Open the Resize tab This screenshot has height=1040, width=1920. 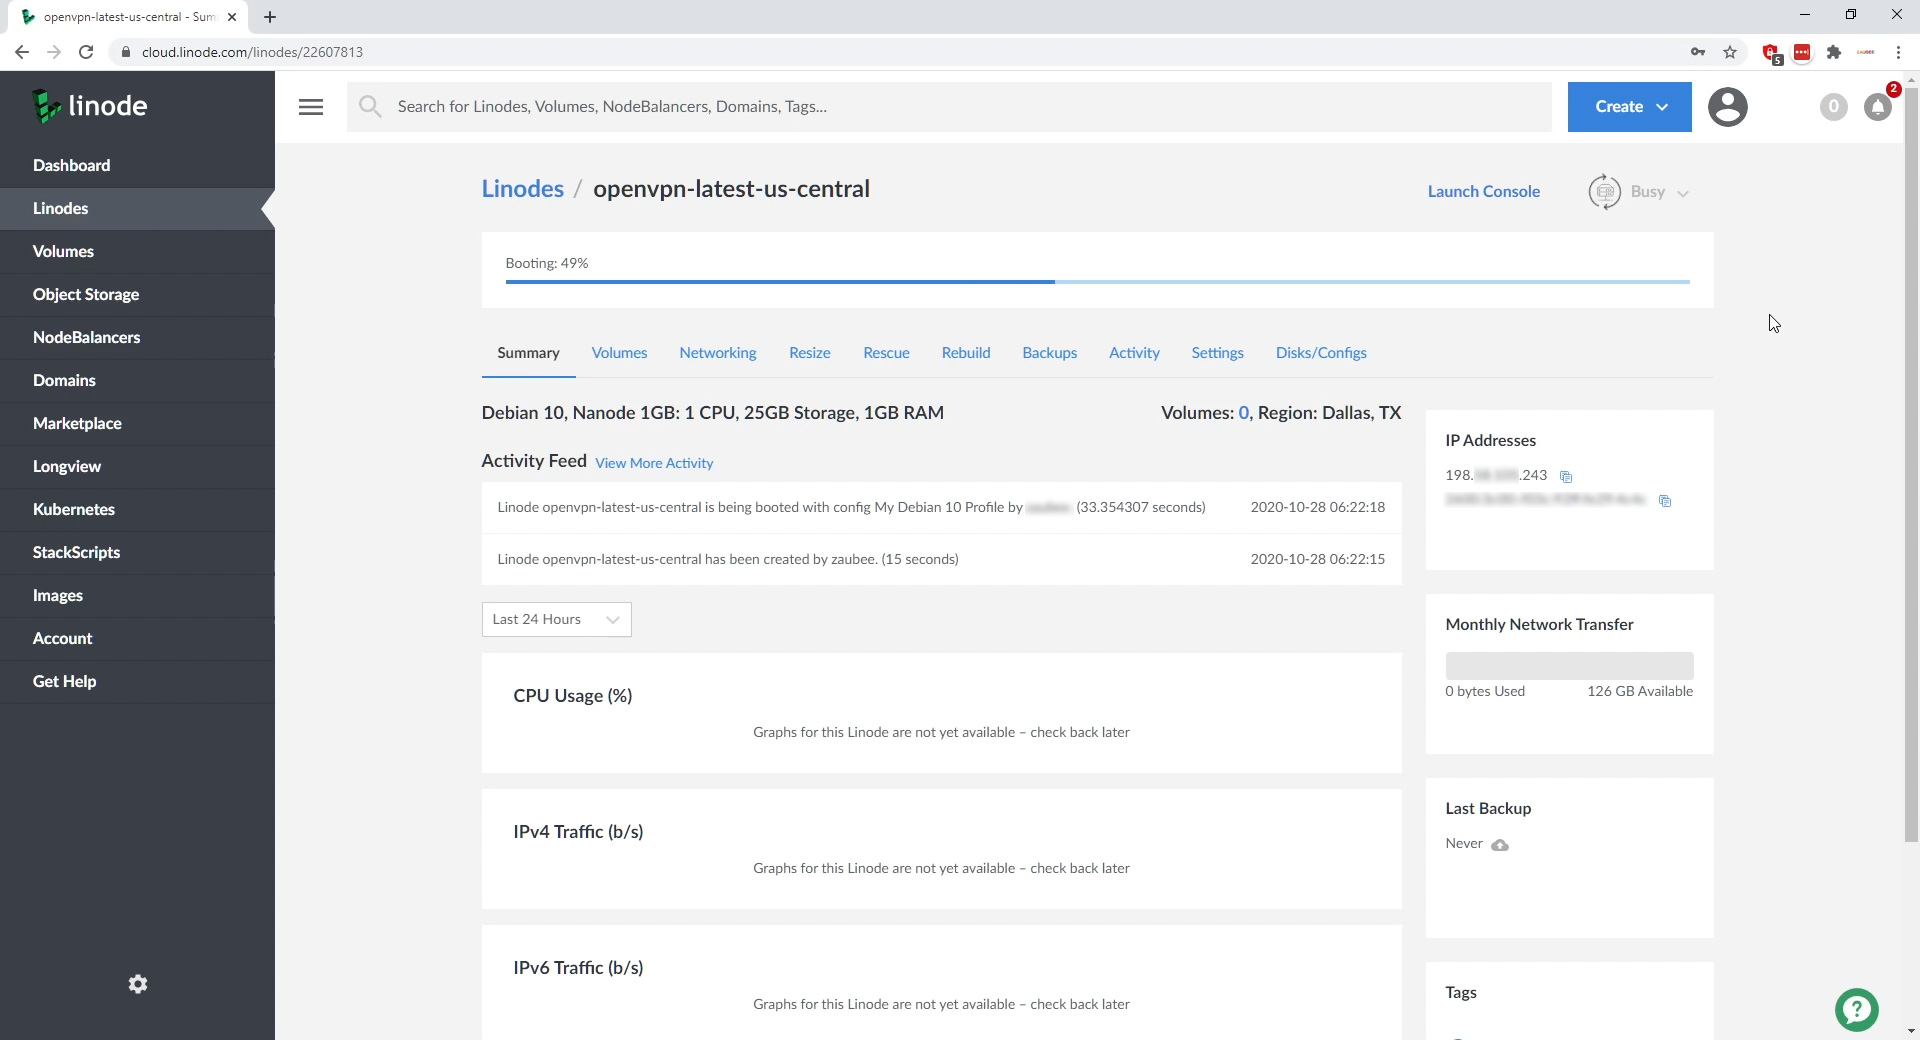[x=809, y=353]
